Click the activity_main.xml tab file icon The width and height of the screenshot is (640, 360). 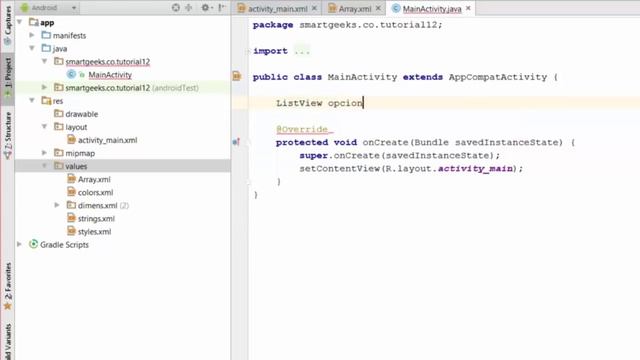point(242,8)
